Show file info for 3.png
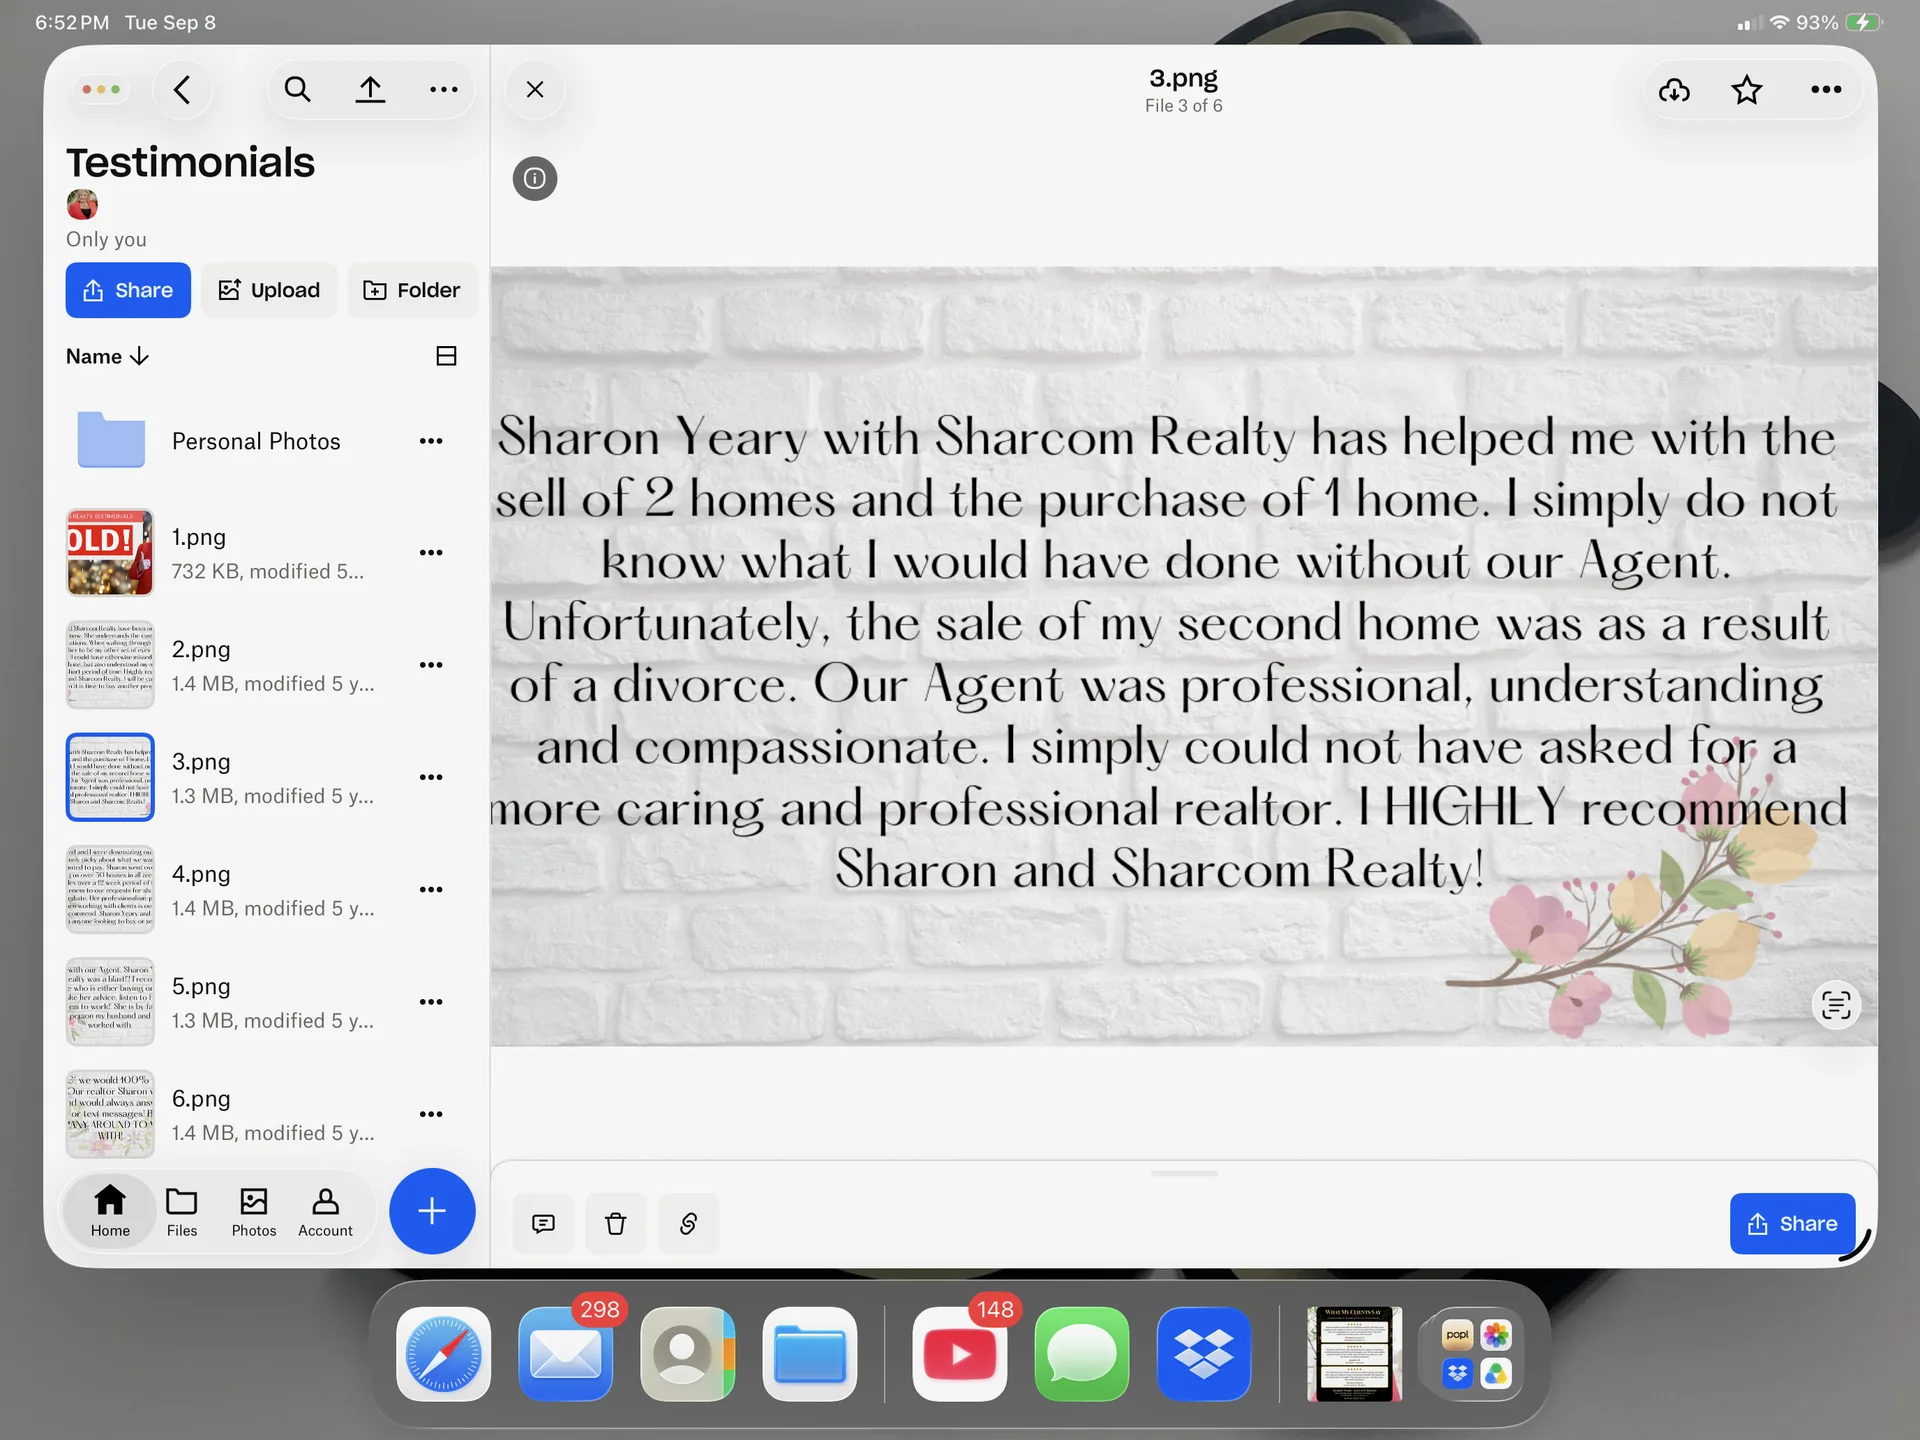The image size is (1920, 1440). point(535,178)
